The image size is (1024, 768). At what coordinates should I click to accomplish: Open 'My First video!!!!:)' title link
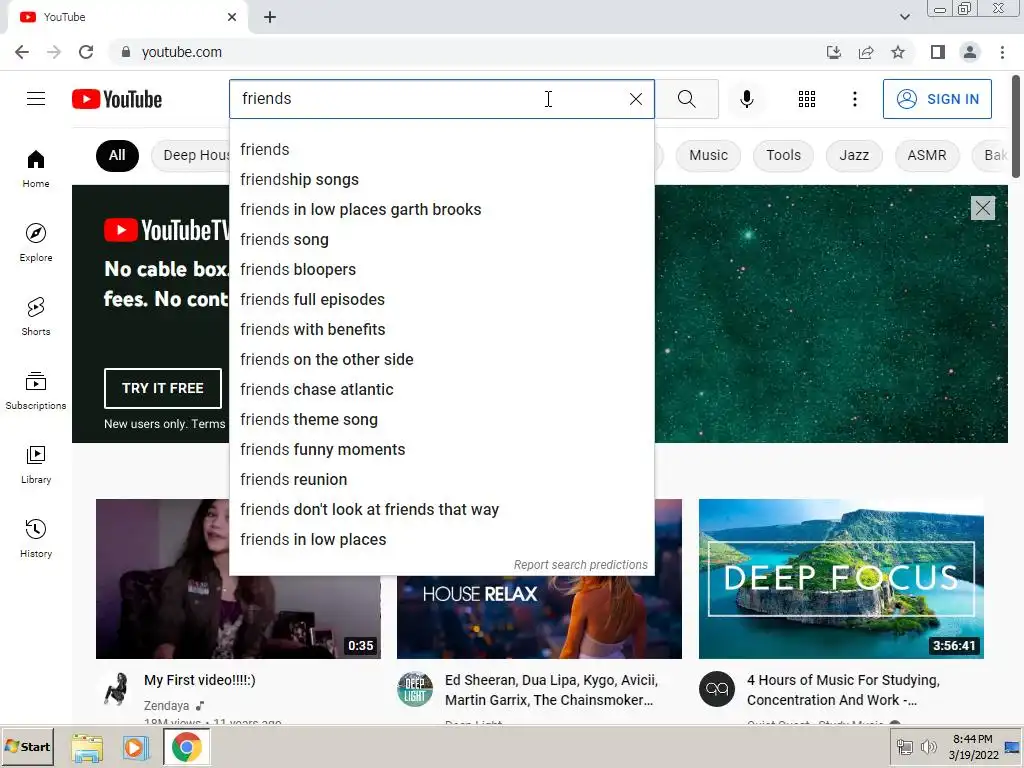pyautogui.click(x=200, y=680)
